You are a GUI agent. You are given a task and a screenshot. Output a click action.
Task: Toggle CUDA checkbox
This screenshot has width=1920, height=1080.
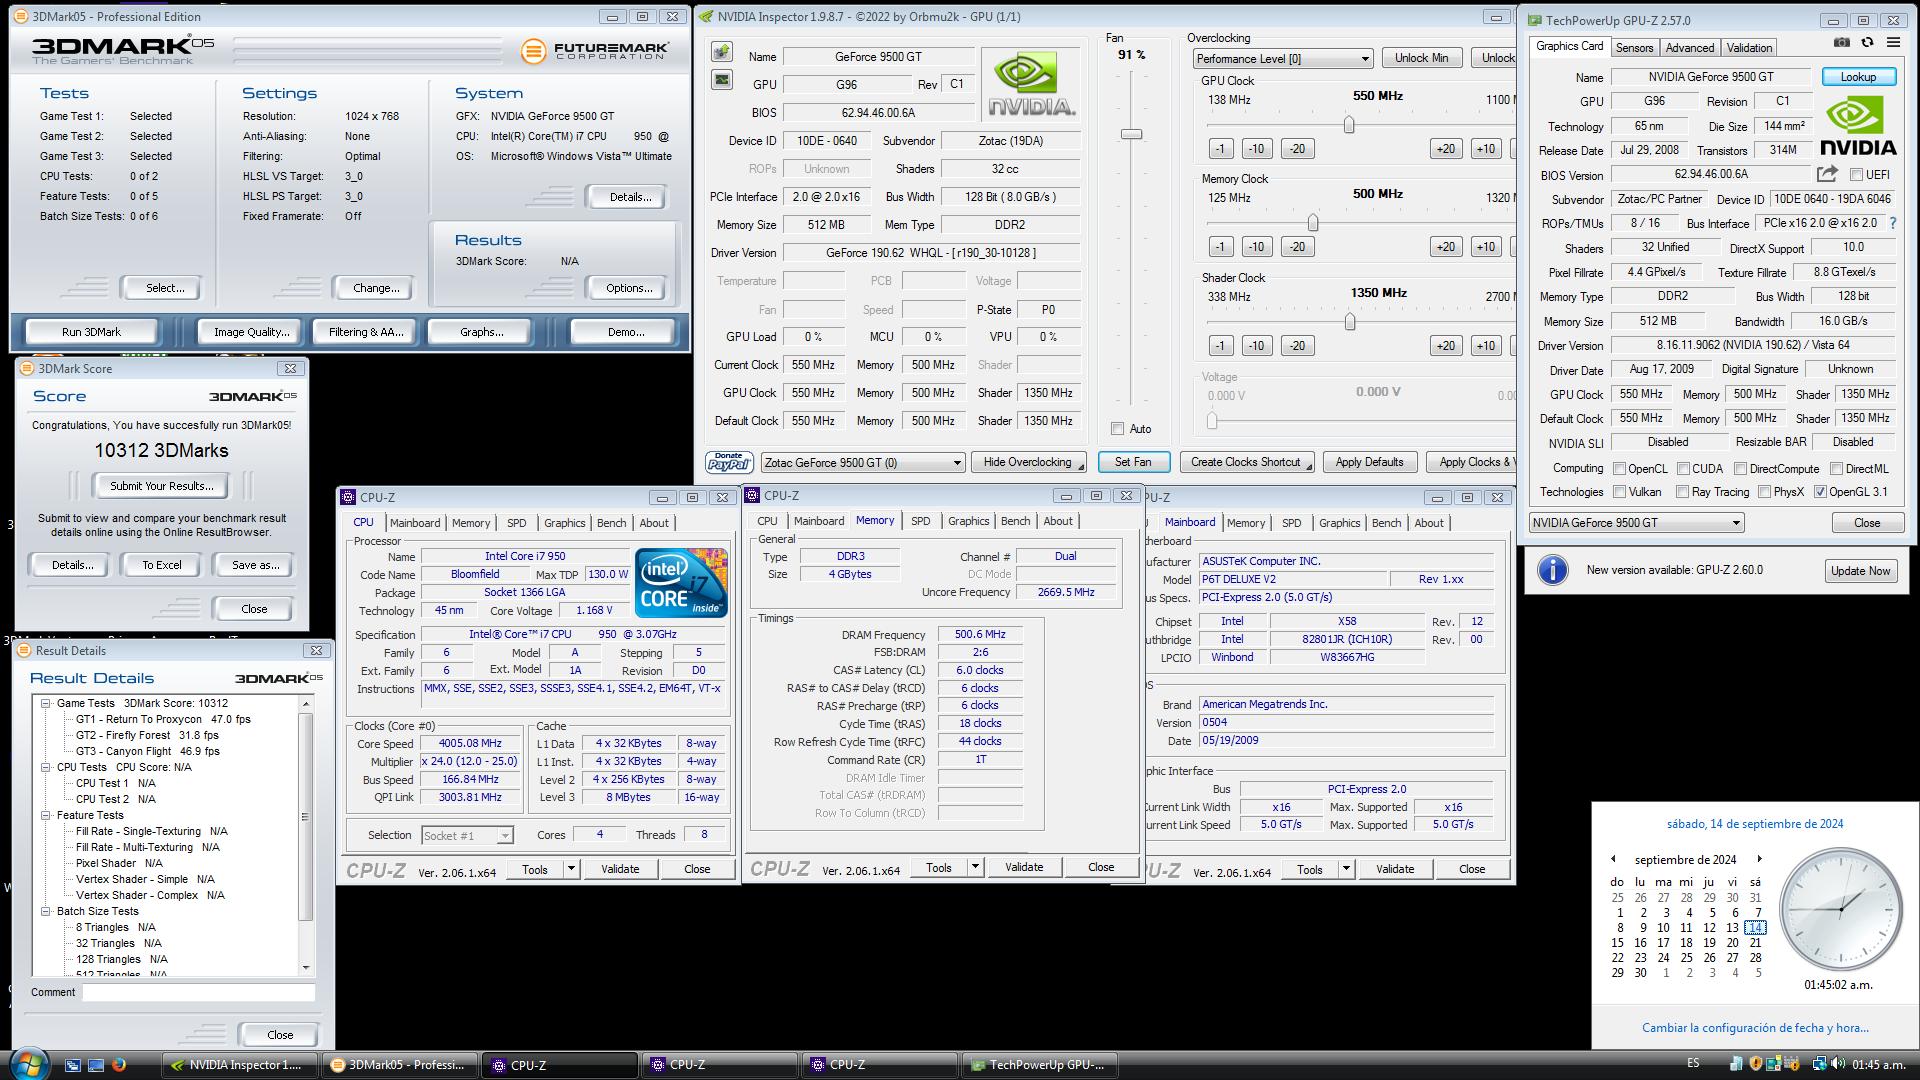point(1683,469)
